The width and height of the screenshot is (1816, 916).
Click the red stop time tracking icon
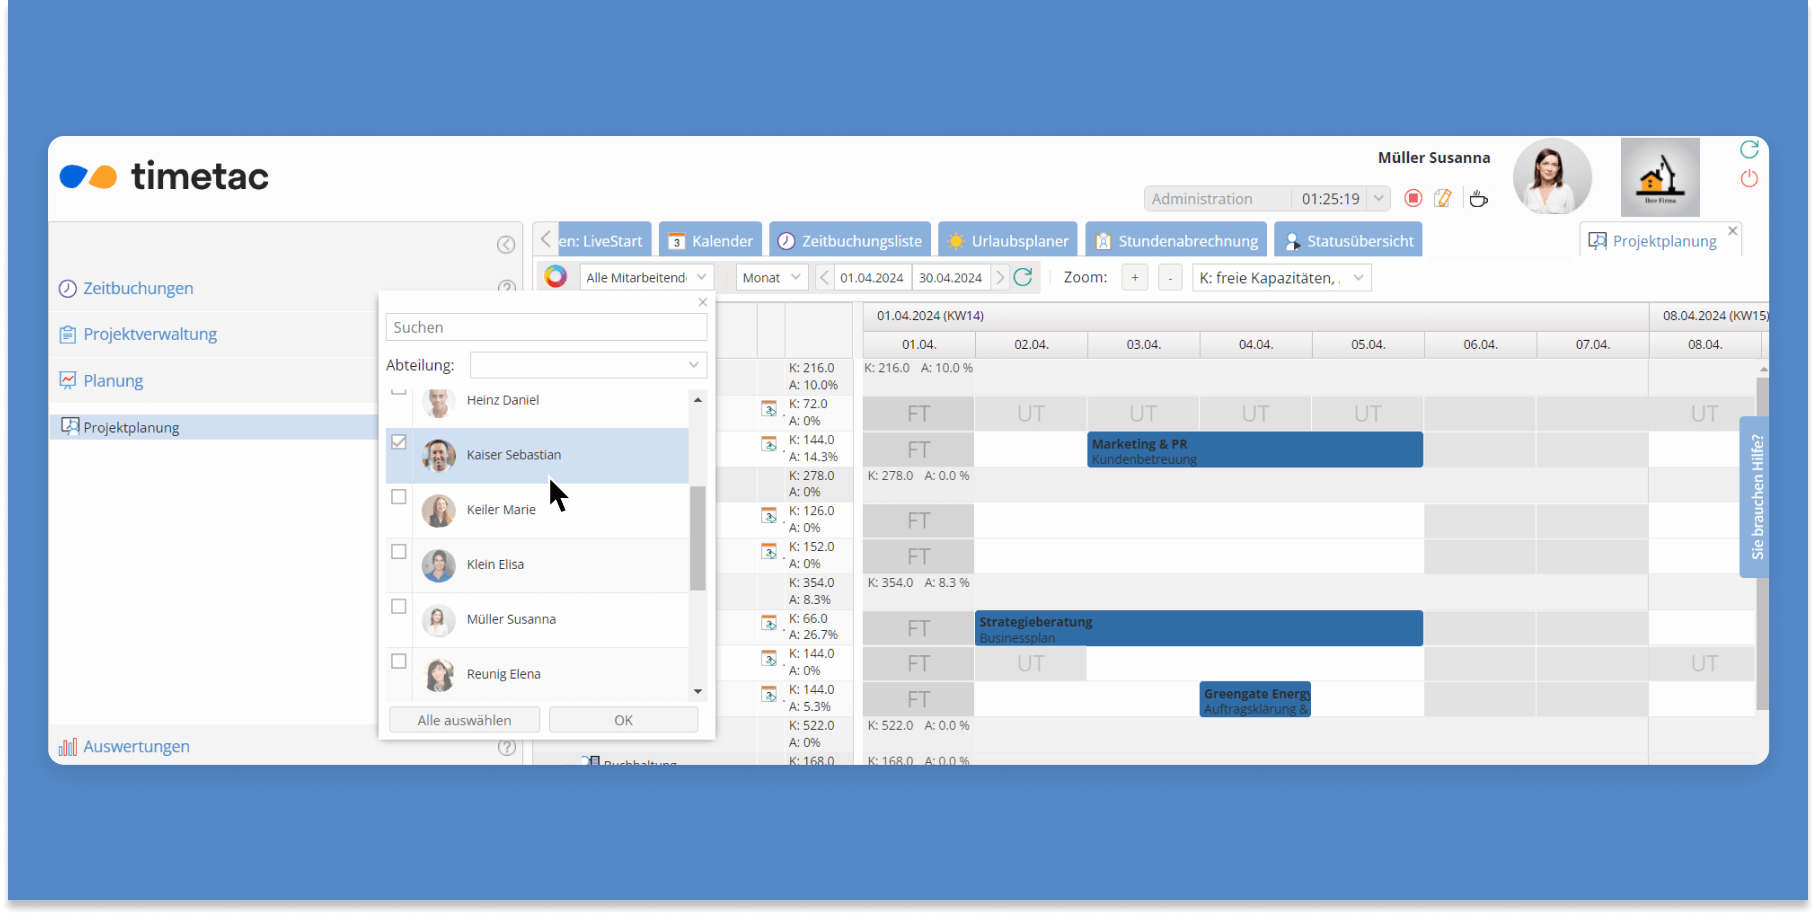[x=1413, y=198]
